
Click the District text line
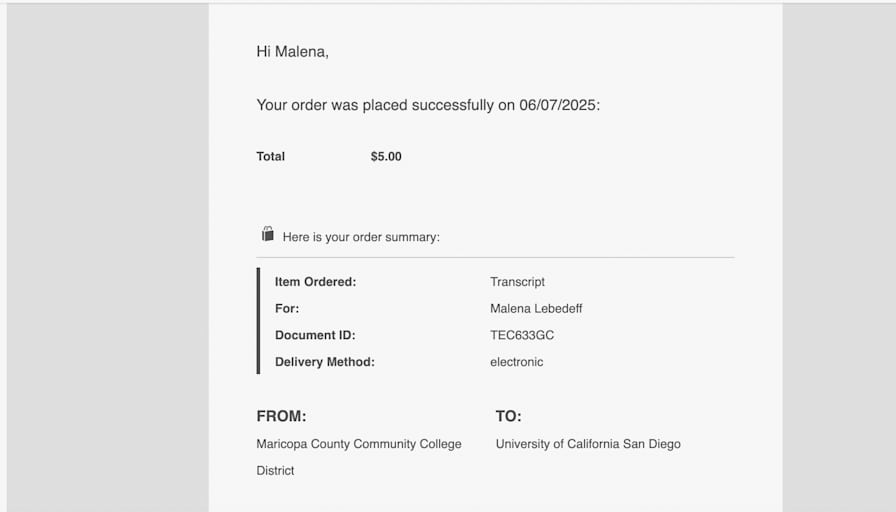pos(275,471)
